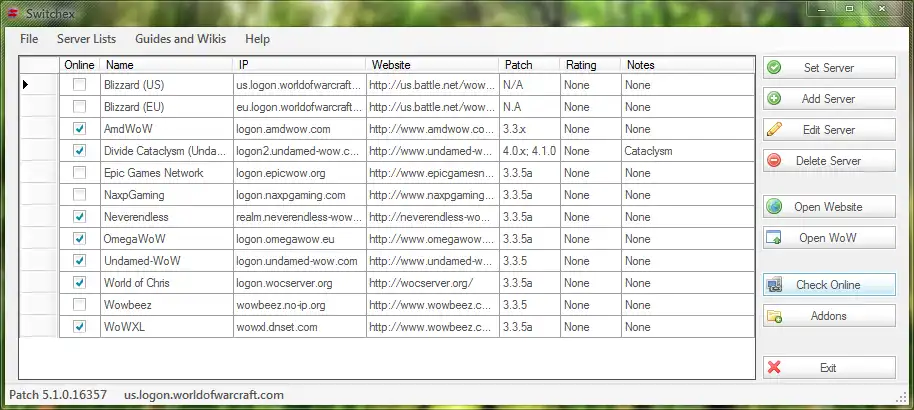This screenshot has width=914, height=410.
Task: Click the computer icon on Check Online
Action: coord(774,285)
